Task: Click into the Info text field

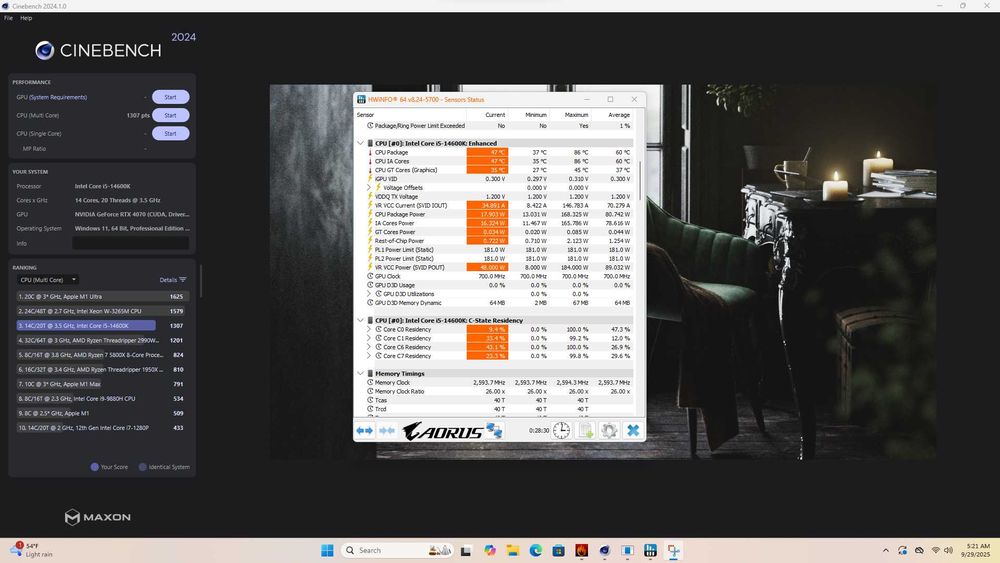Action: coord(130,243)
